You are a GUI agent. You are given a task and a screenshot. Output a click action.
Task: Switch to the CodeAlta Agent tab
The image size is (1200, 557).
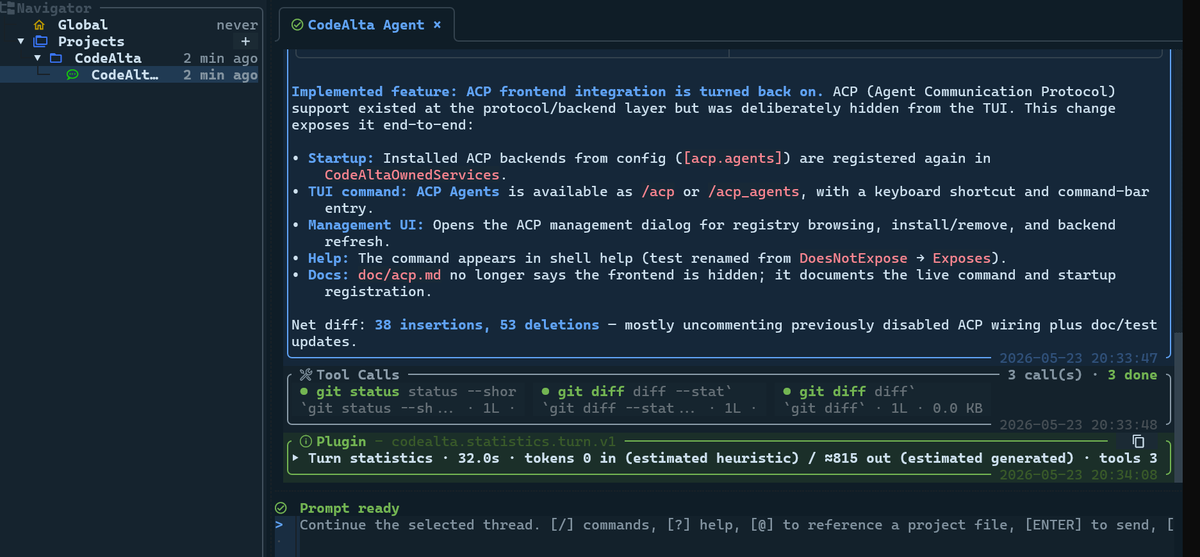[366, 25]
